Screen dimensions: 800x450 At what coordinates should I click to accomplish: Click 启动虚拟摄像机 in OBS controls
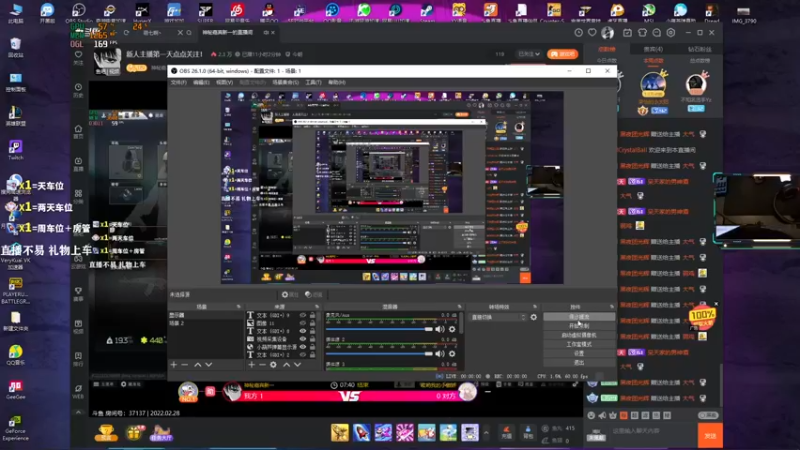(x=579, y=335)
